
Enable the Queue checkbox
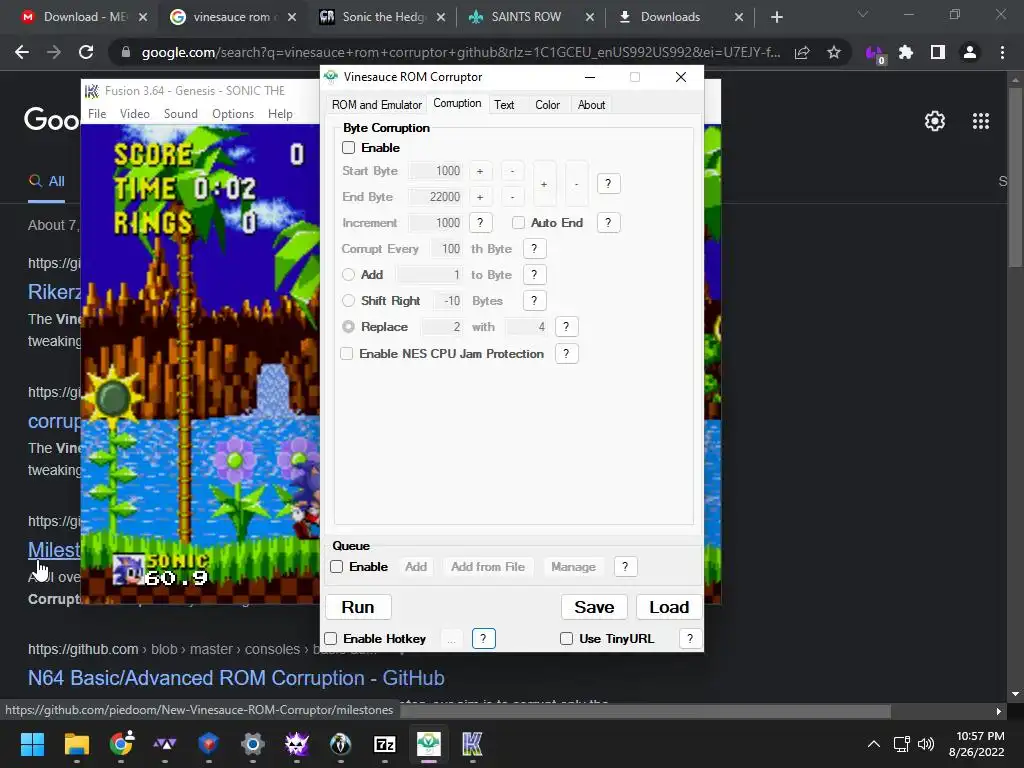tap(336, 567)
